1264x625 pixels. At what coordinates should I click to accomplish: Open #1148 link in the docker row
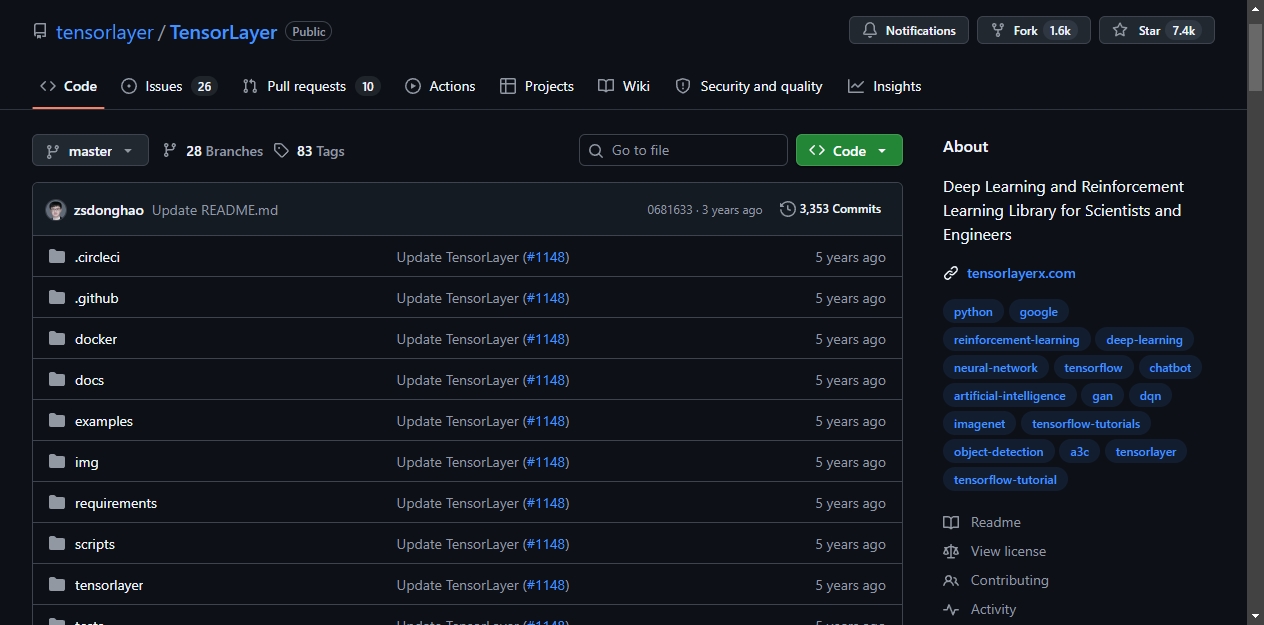[546, 339]
